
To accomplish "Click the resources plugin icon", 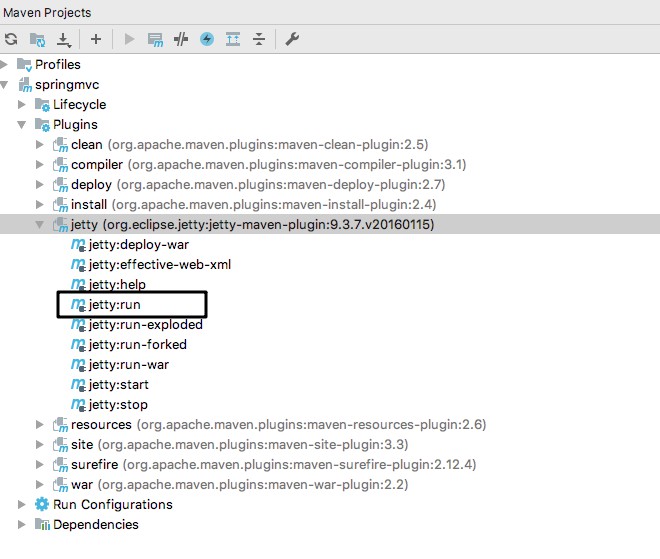I will click(60, 425).
